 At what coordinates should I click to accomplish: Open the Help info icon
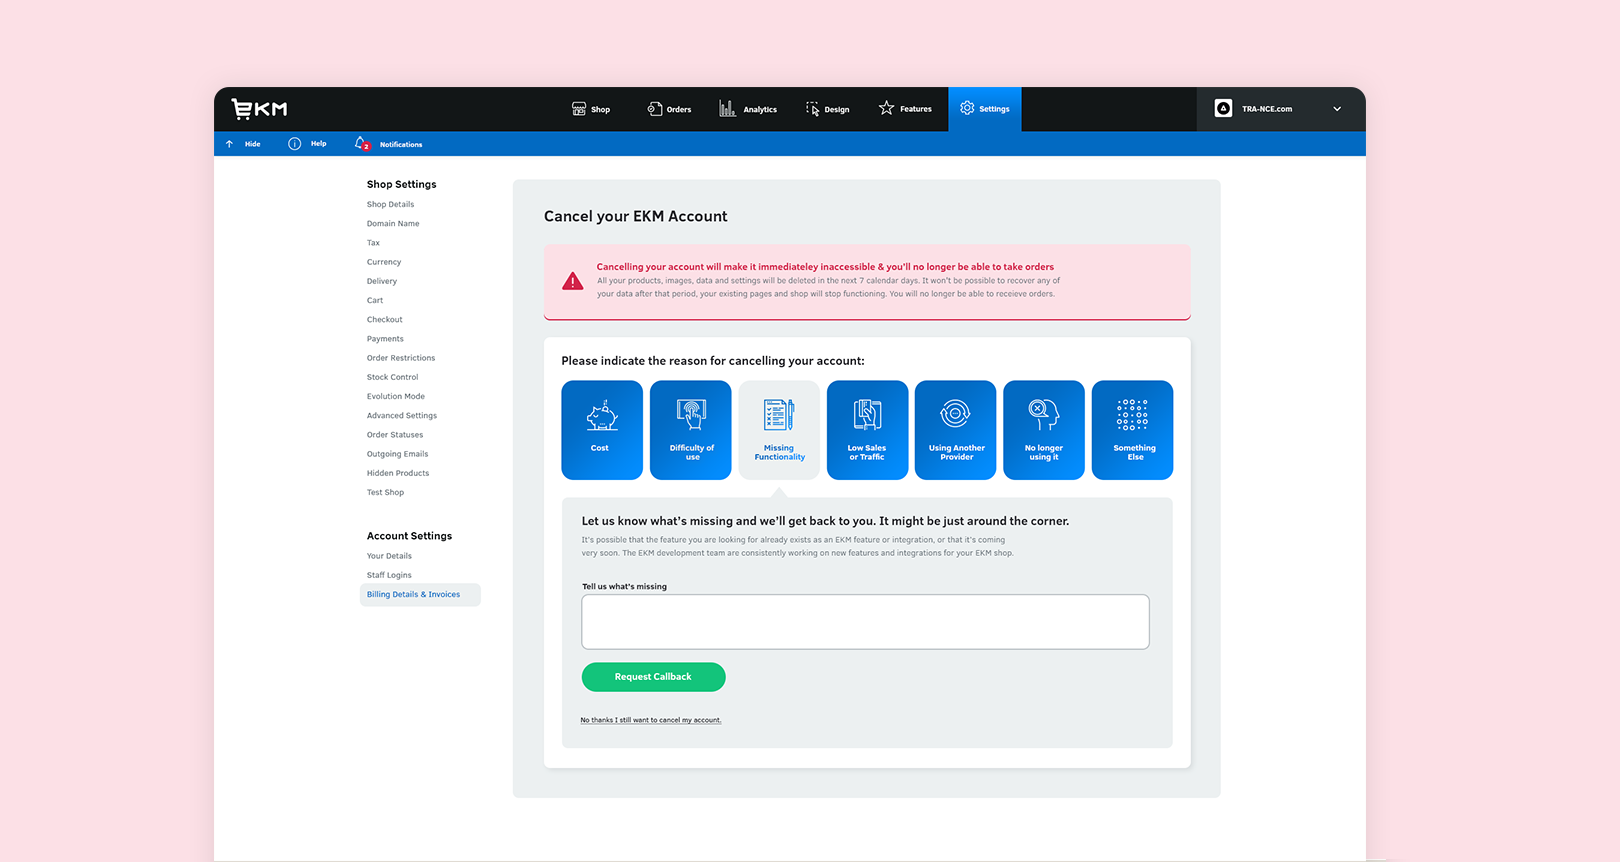pos(294,144)
